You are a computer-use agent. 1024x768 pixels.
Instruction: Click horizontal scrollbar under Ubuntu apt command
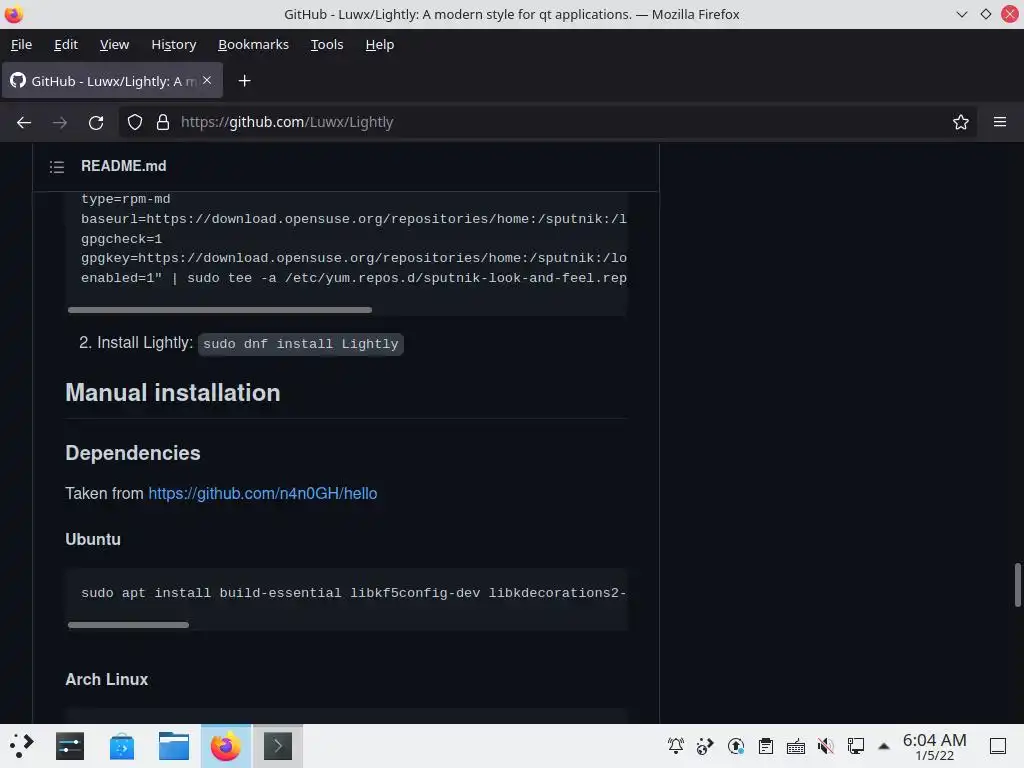(128, 625)
